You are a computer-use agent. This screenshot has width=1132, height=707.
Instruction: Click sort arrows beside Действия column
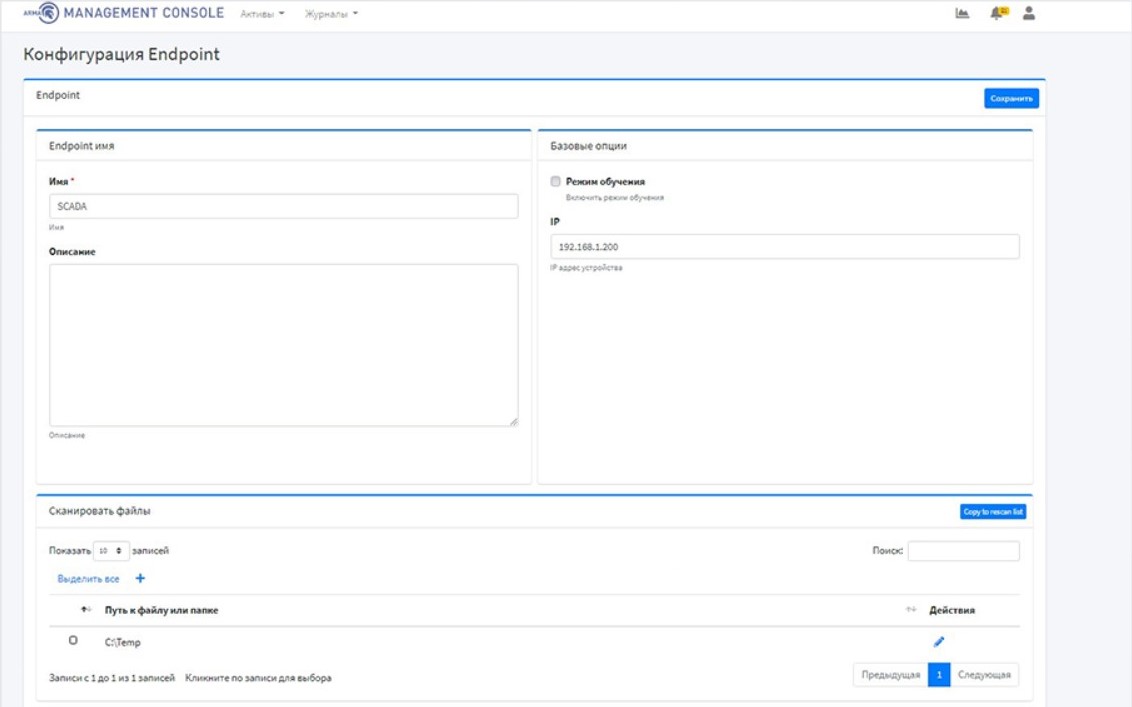pyautogui.click(x=910, y=610)
